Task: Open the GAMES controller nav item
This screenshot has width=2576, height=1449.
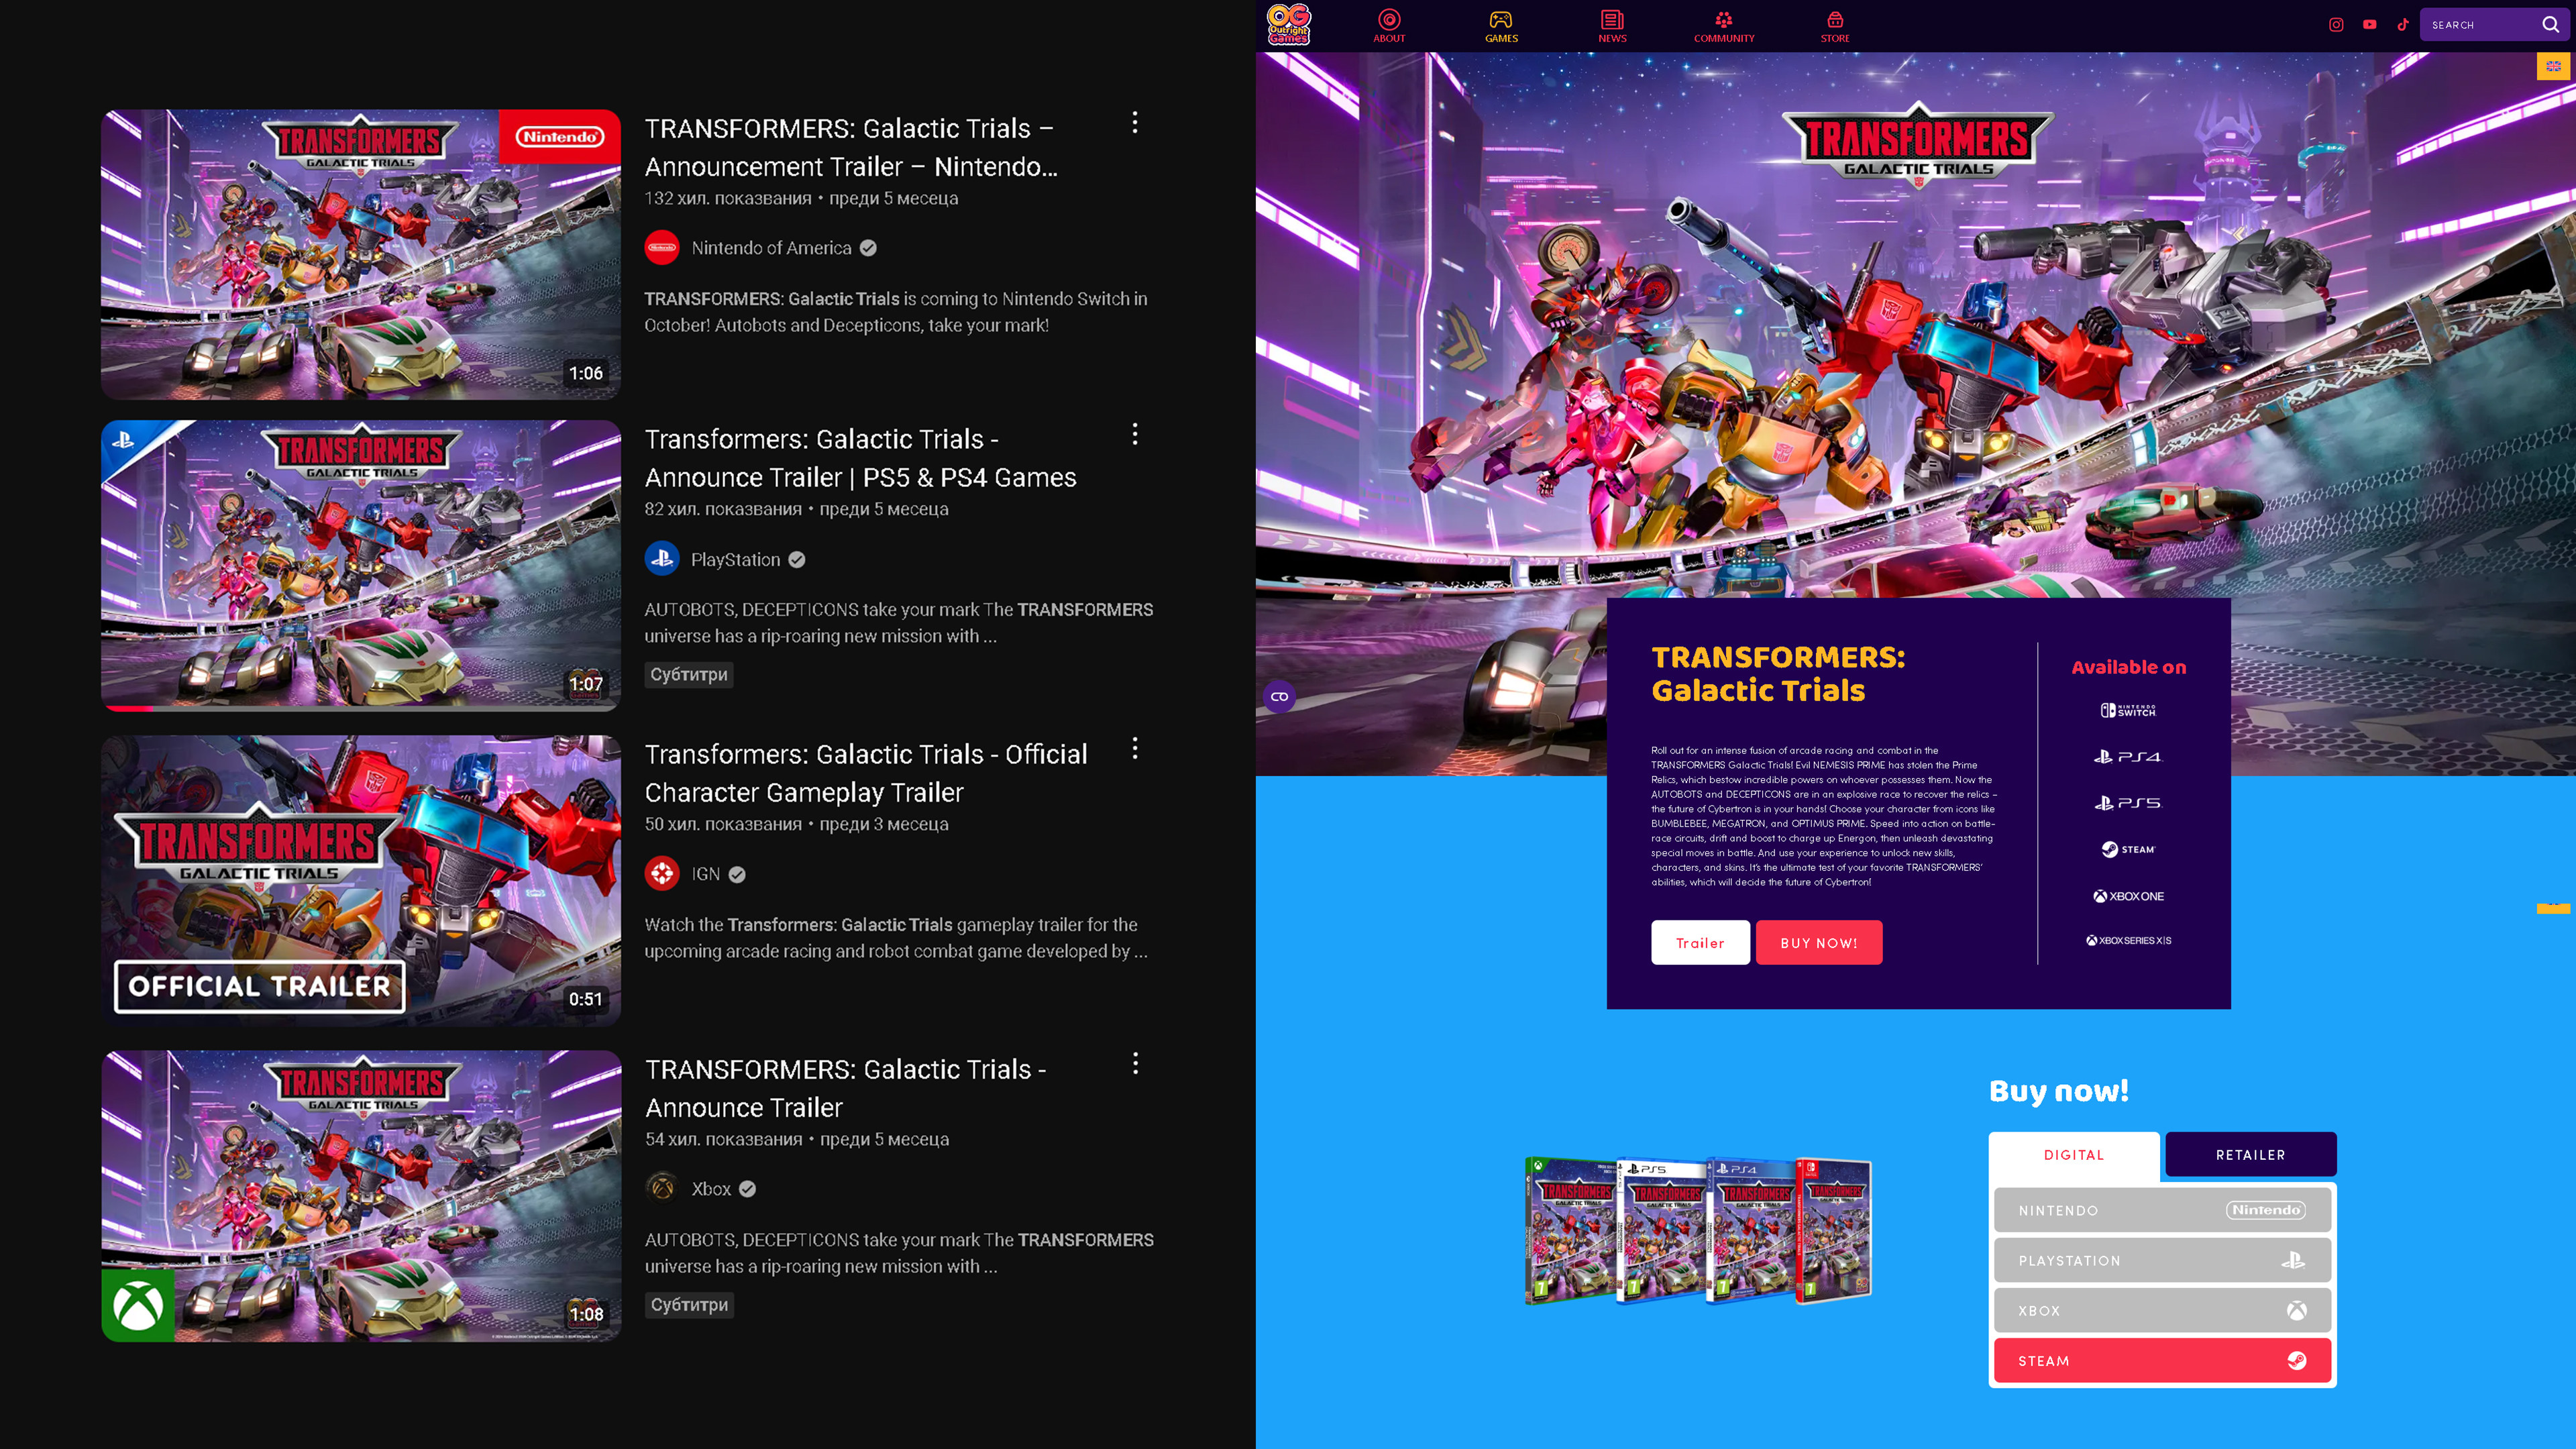Action: [1501, 26]
